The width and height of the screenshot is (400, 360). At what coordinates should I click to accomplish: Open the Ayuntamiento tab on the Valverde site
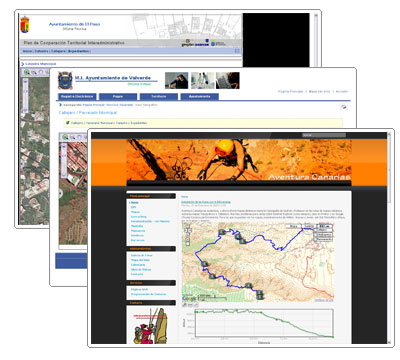click(x=199, y=97)
